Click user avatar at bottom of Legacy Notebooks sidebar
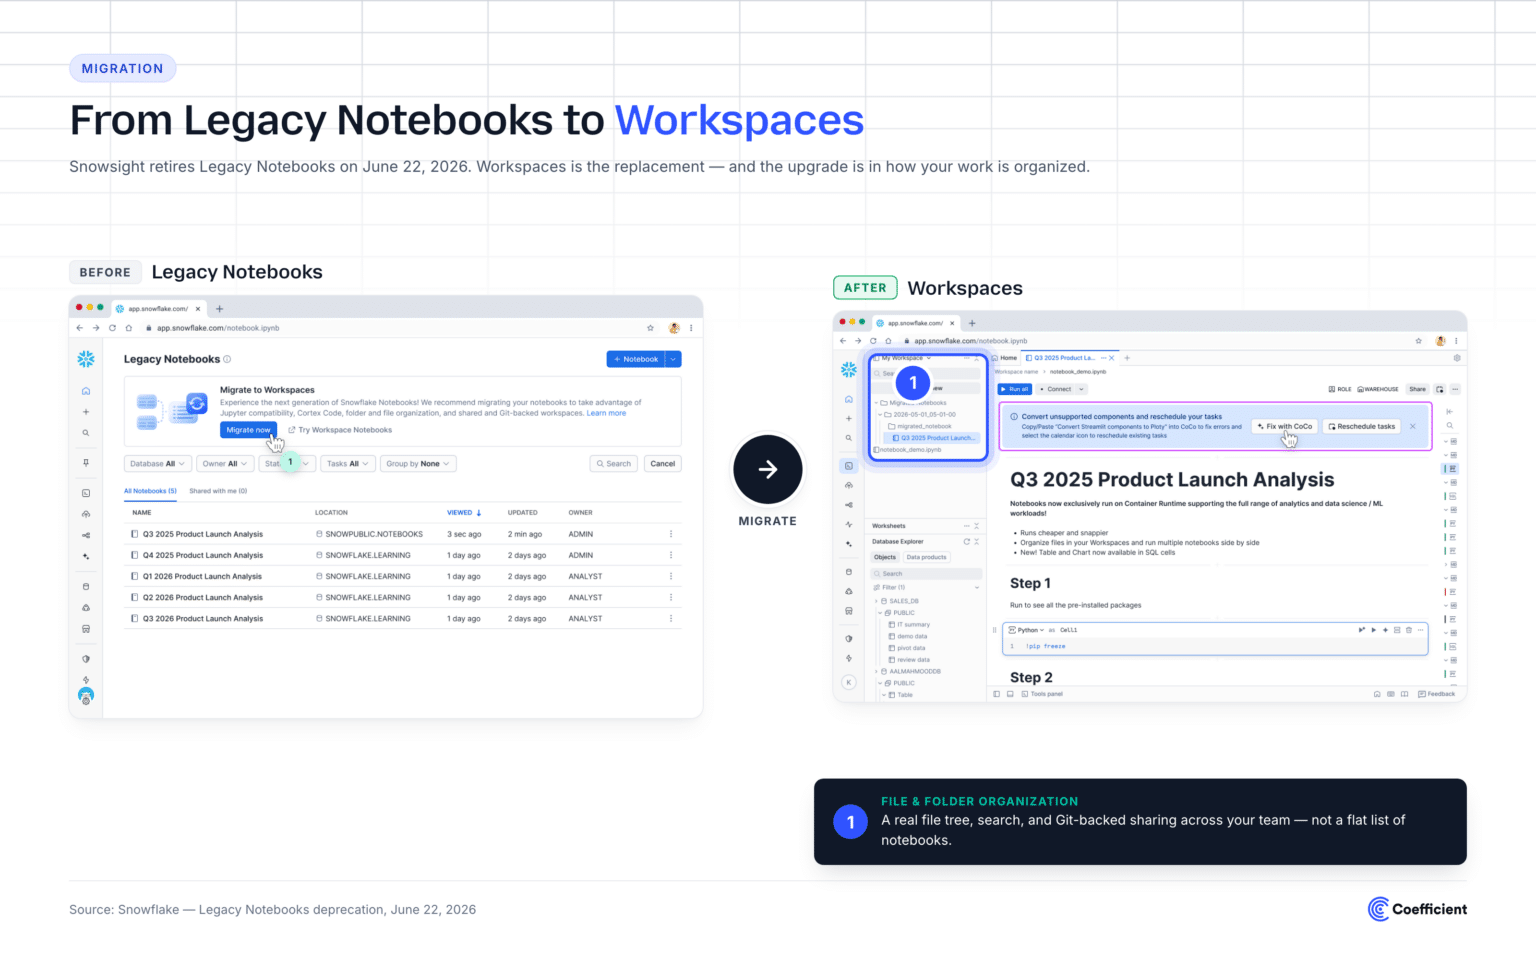The image size is (1536, 960). (86, 695)
